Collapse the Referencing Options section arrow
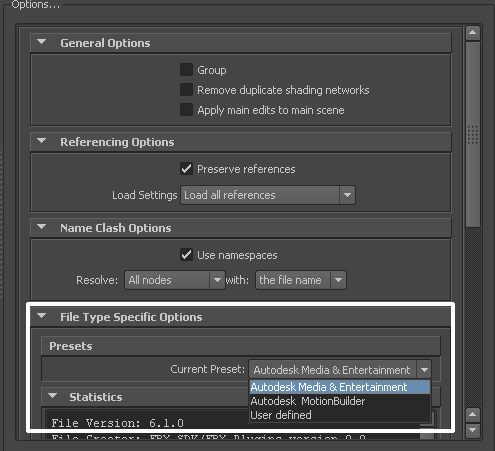This screenshot has height=451, width=495. click(42, 141)
